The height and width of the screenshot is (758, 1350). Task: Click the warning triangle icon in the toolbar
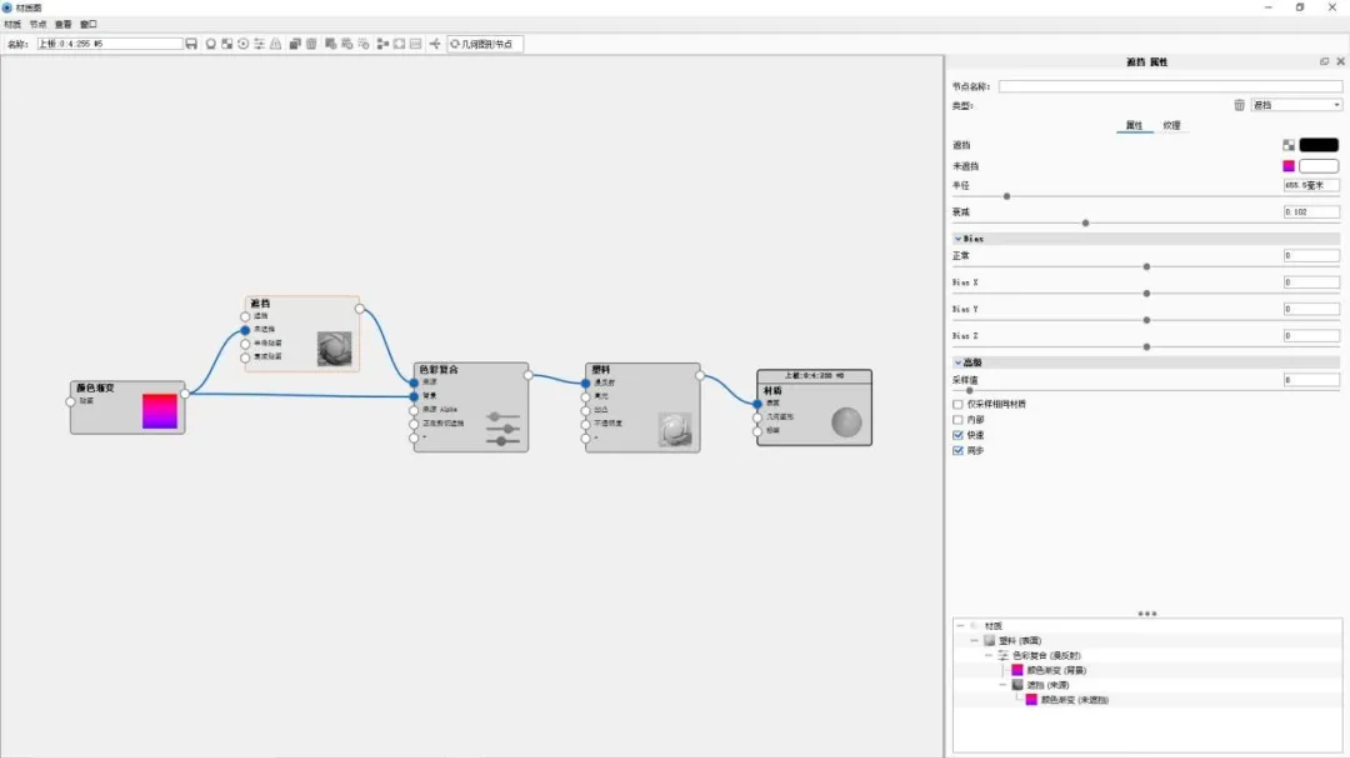(x=276, y=44)
